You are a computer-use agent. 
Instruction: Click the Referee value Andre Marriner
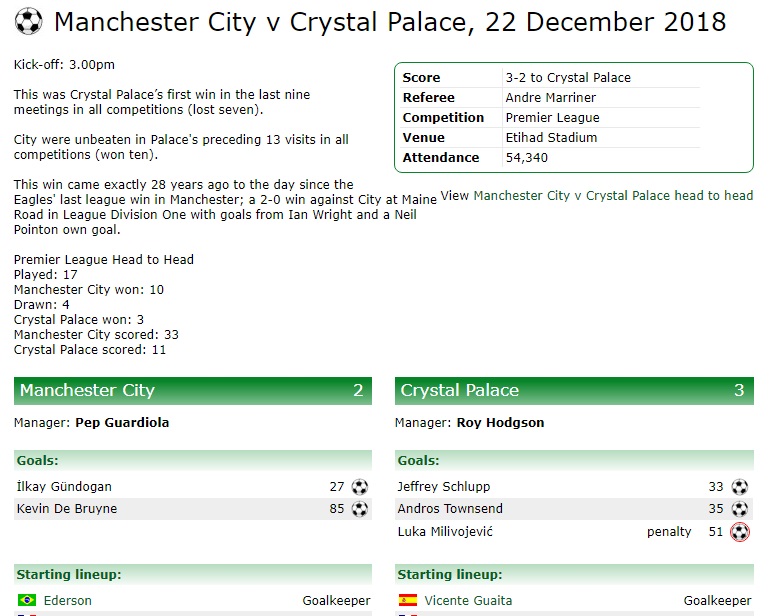(x=550, y=97)
